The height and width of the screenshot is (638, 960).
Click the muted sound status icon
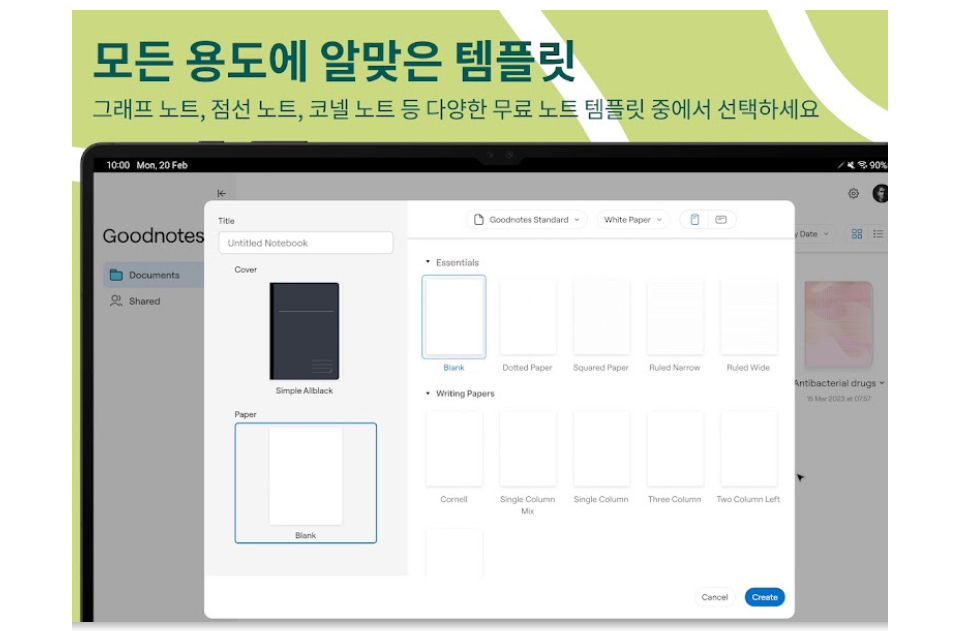(x=851, y=165)
